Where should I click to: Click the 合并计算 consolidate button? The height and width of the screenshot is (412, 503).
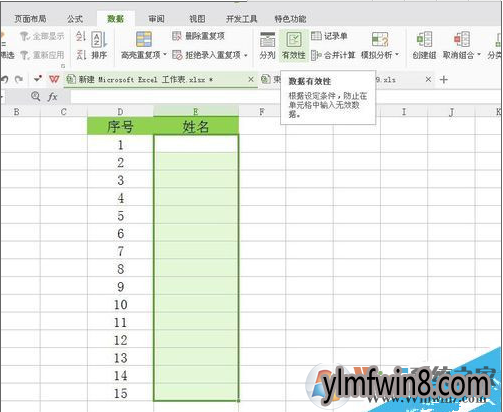333,55
